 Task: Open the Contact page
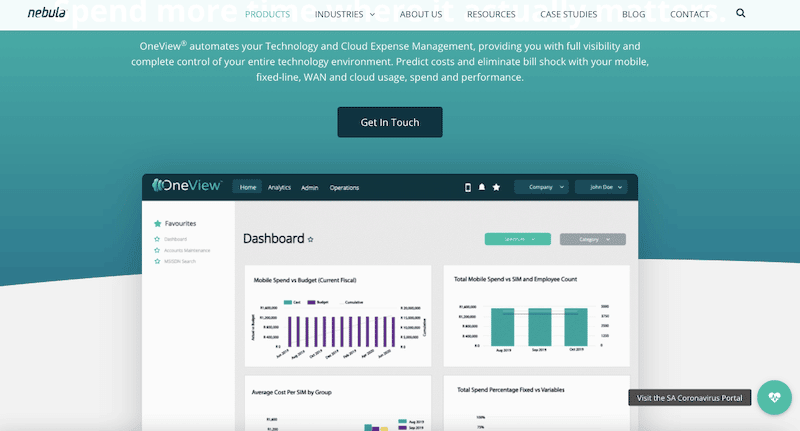[689, 14]
